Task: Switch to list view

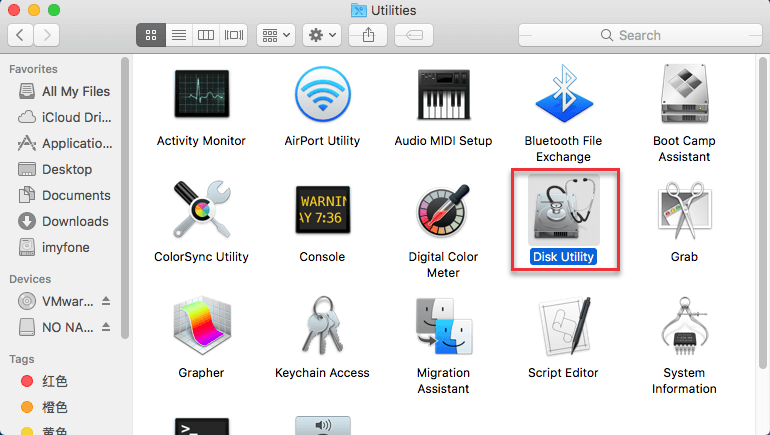Action: (179, 35)
